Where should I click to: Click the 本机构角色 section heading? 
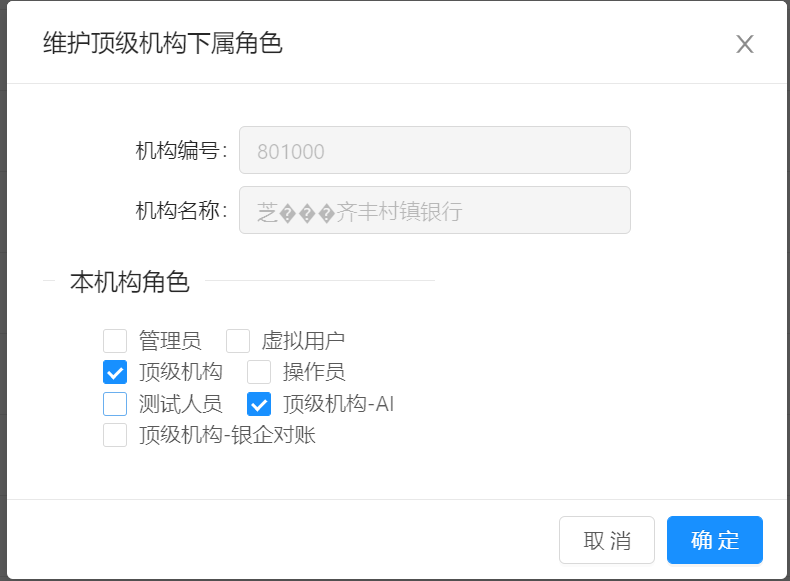pyautogui.click(x=129, y=282)
